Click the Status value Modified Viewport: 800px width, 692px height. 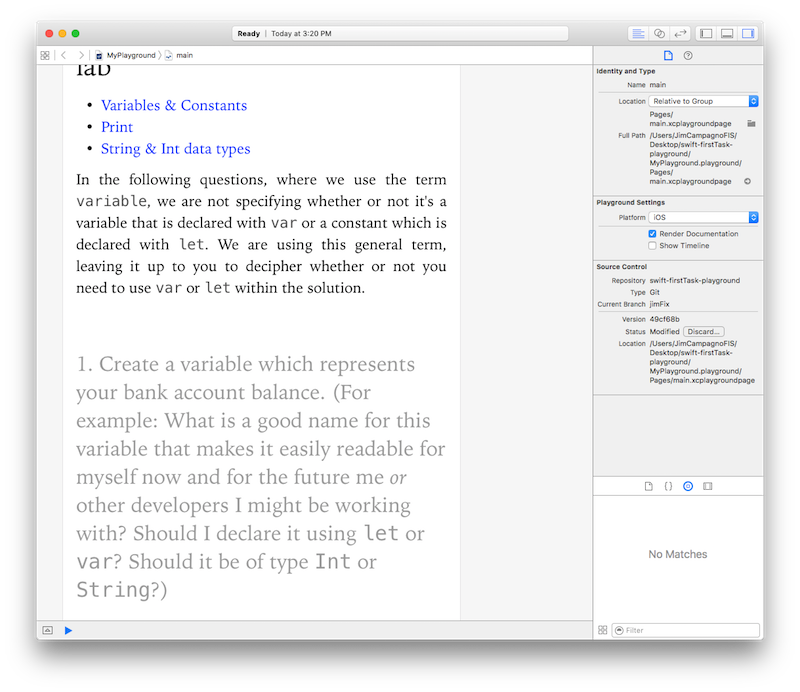(x=664, y=332)
